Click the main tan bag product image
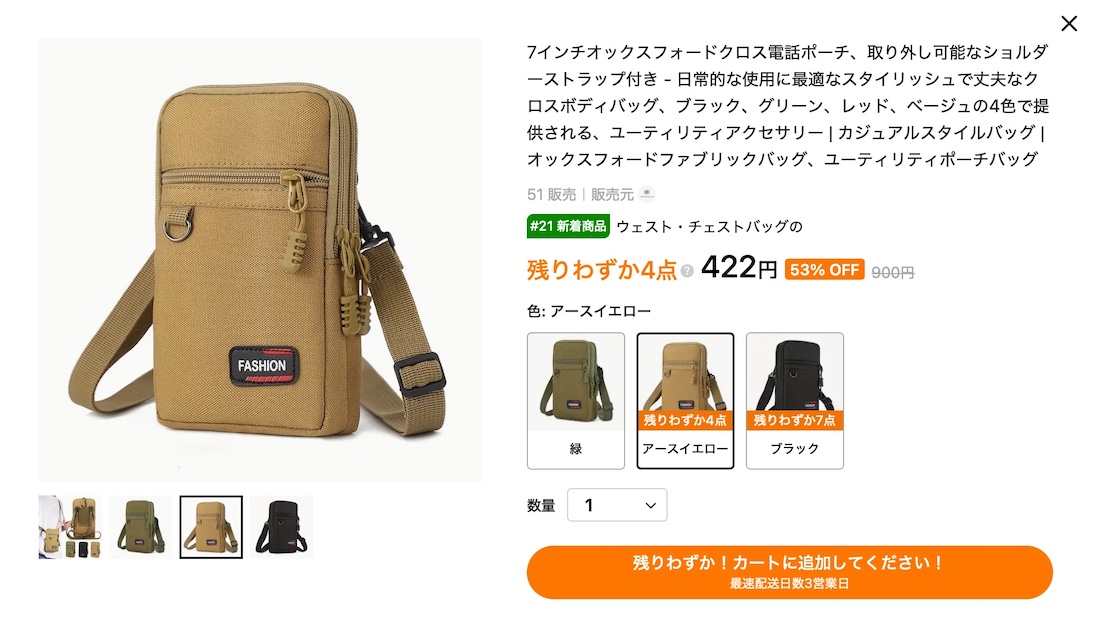 click(x=260, y=260)
